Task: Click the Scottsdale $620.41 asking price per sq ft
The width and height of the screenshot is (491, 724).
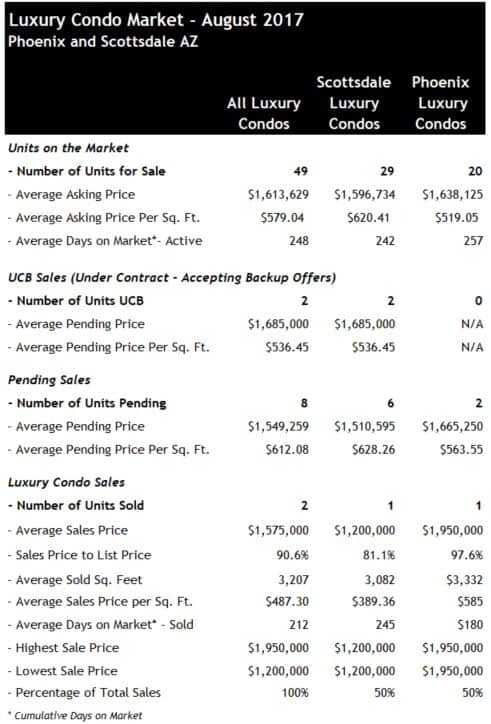Action: [x=368, y=217]
